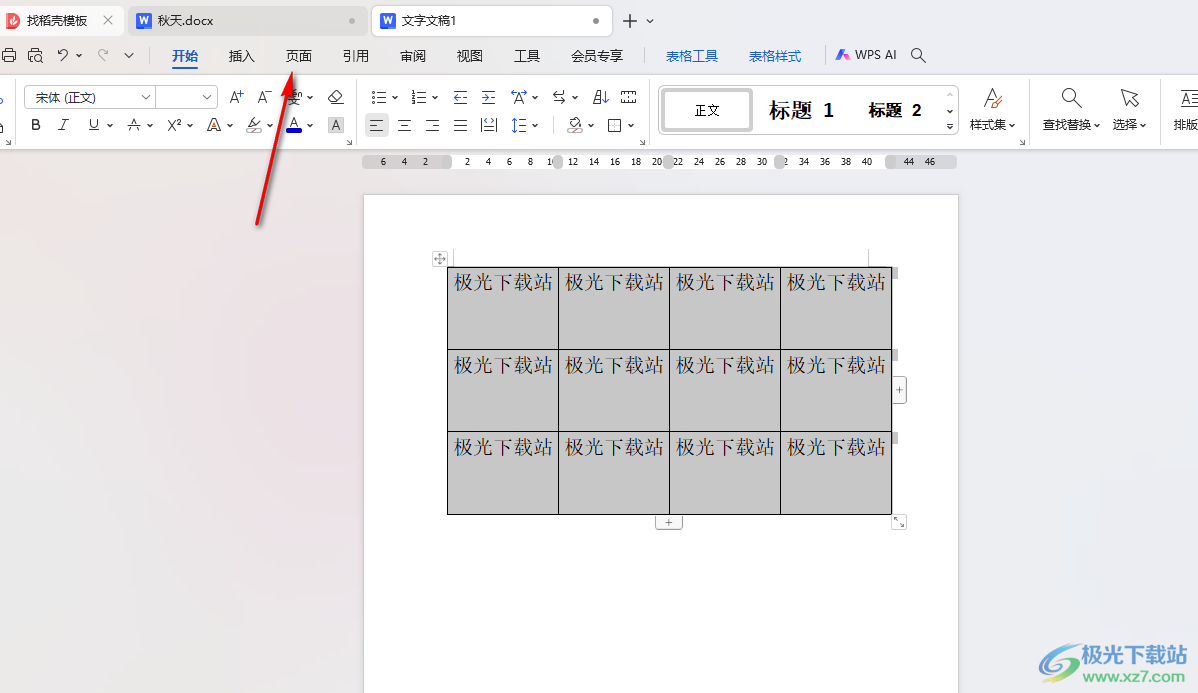Apply the 标题 2 heading style
The height and width of the screenshot is (693, 1198).
895,110
